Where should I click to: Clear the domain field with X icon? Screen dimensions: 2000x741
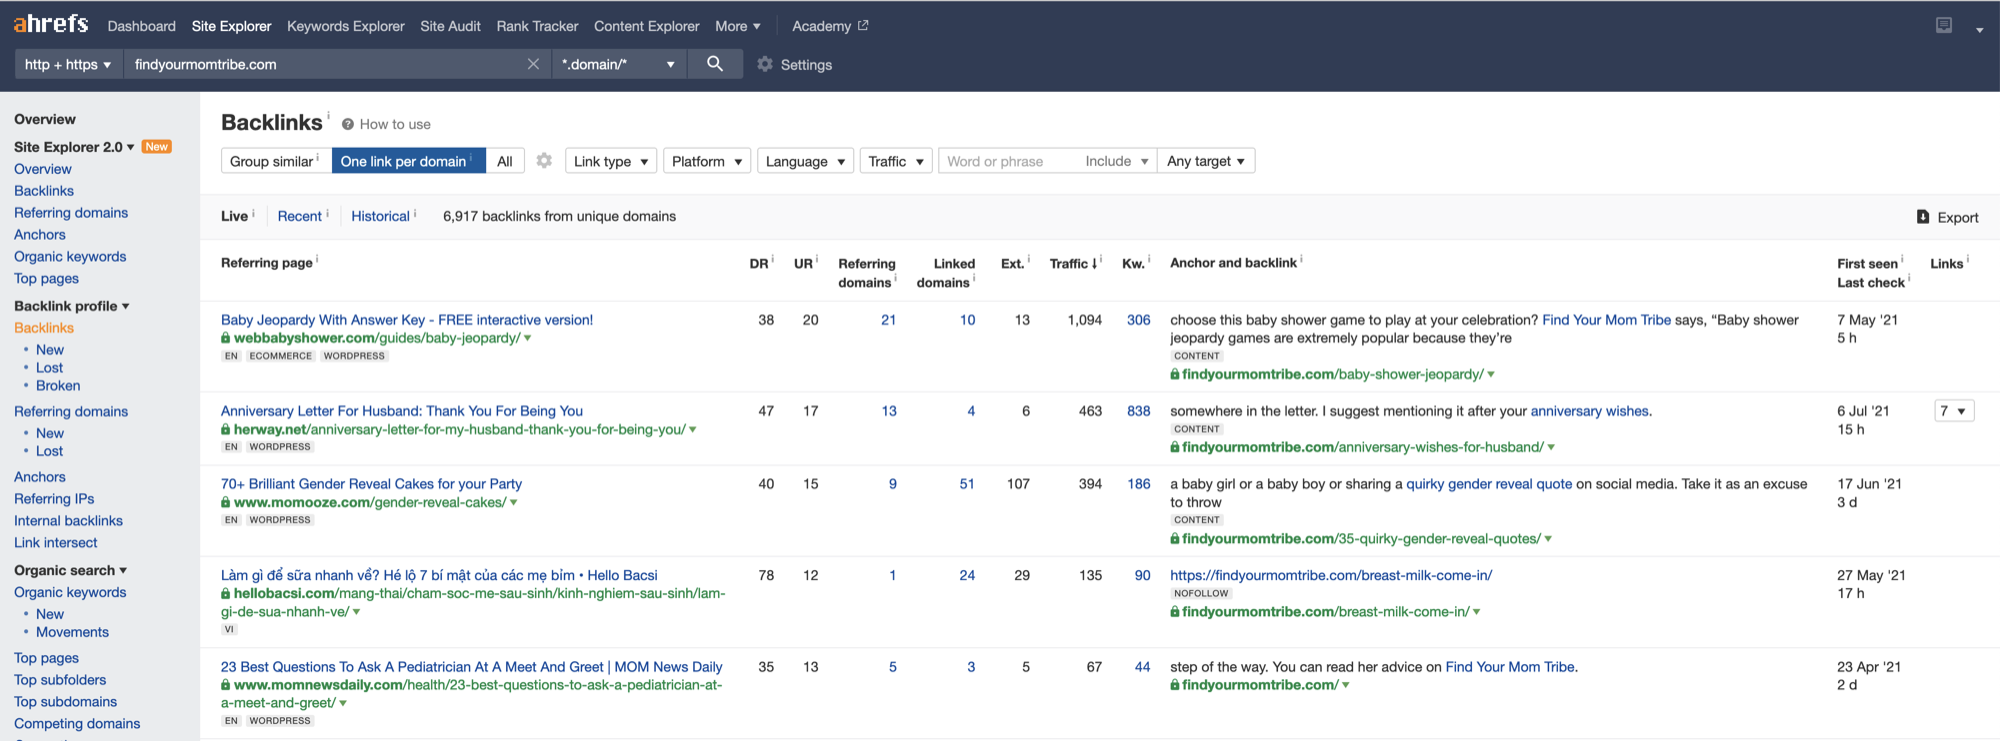(533, 64)
